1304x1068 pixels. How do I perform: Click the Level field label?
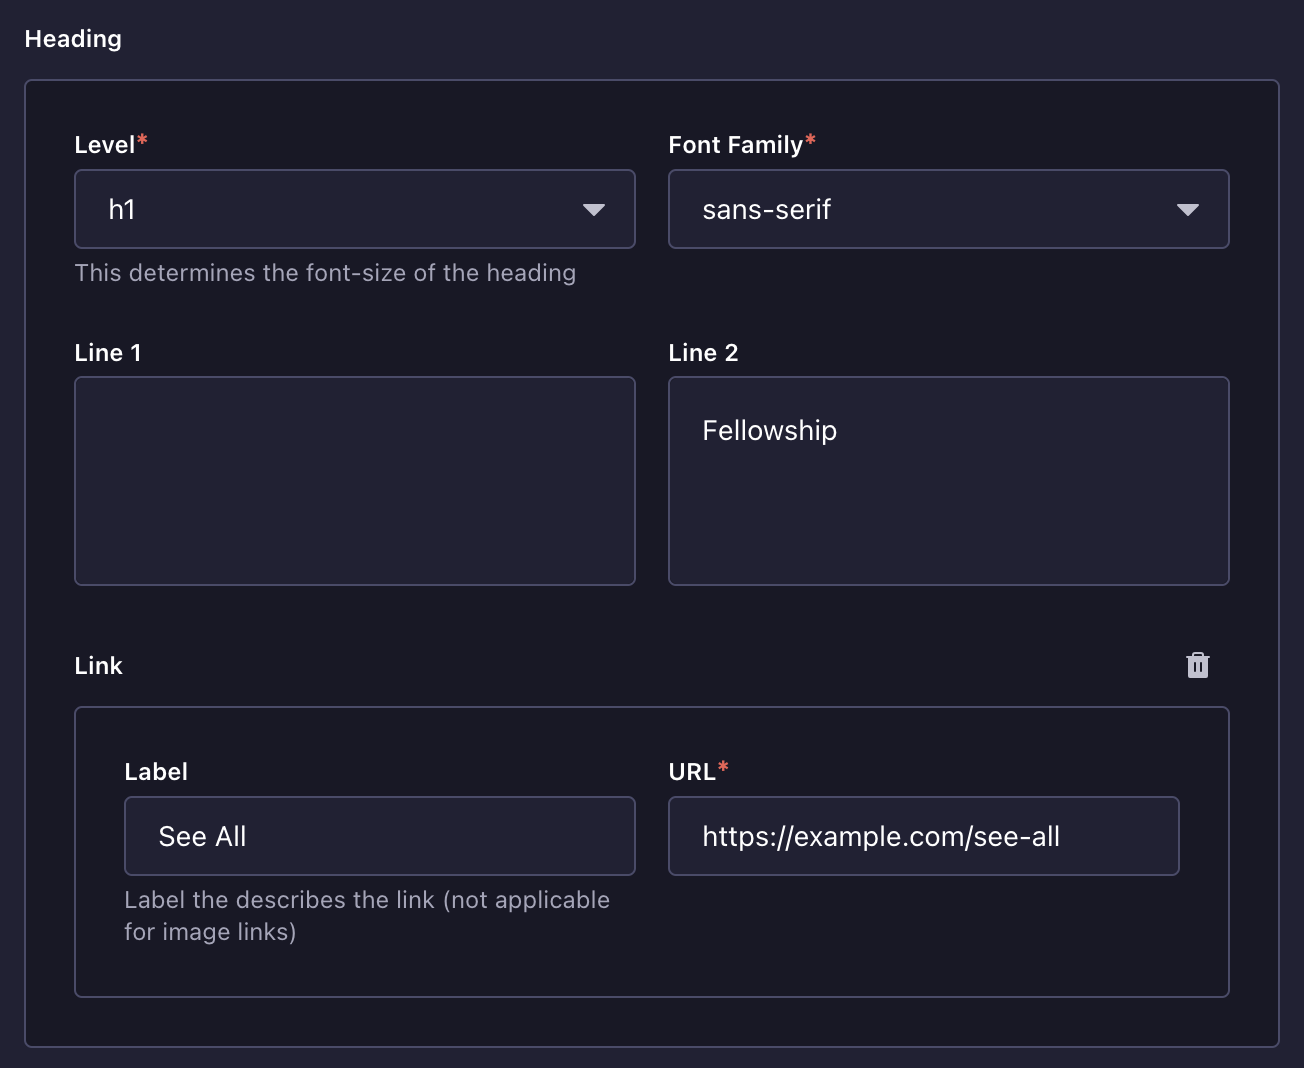(104, 145)
